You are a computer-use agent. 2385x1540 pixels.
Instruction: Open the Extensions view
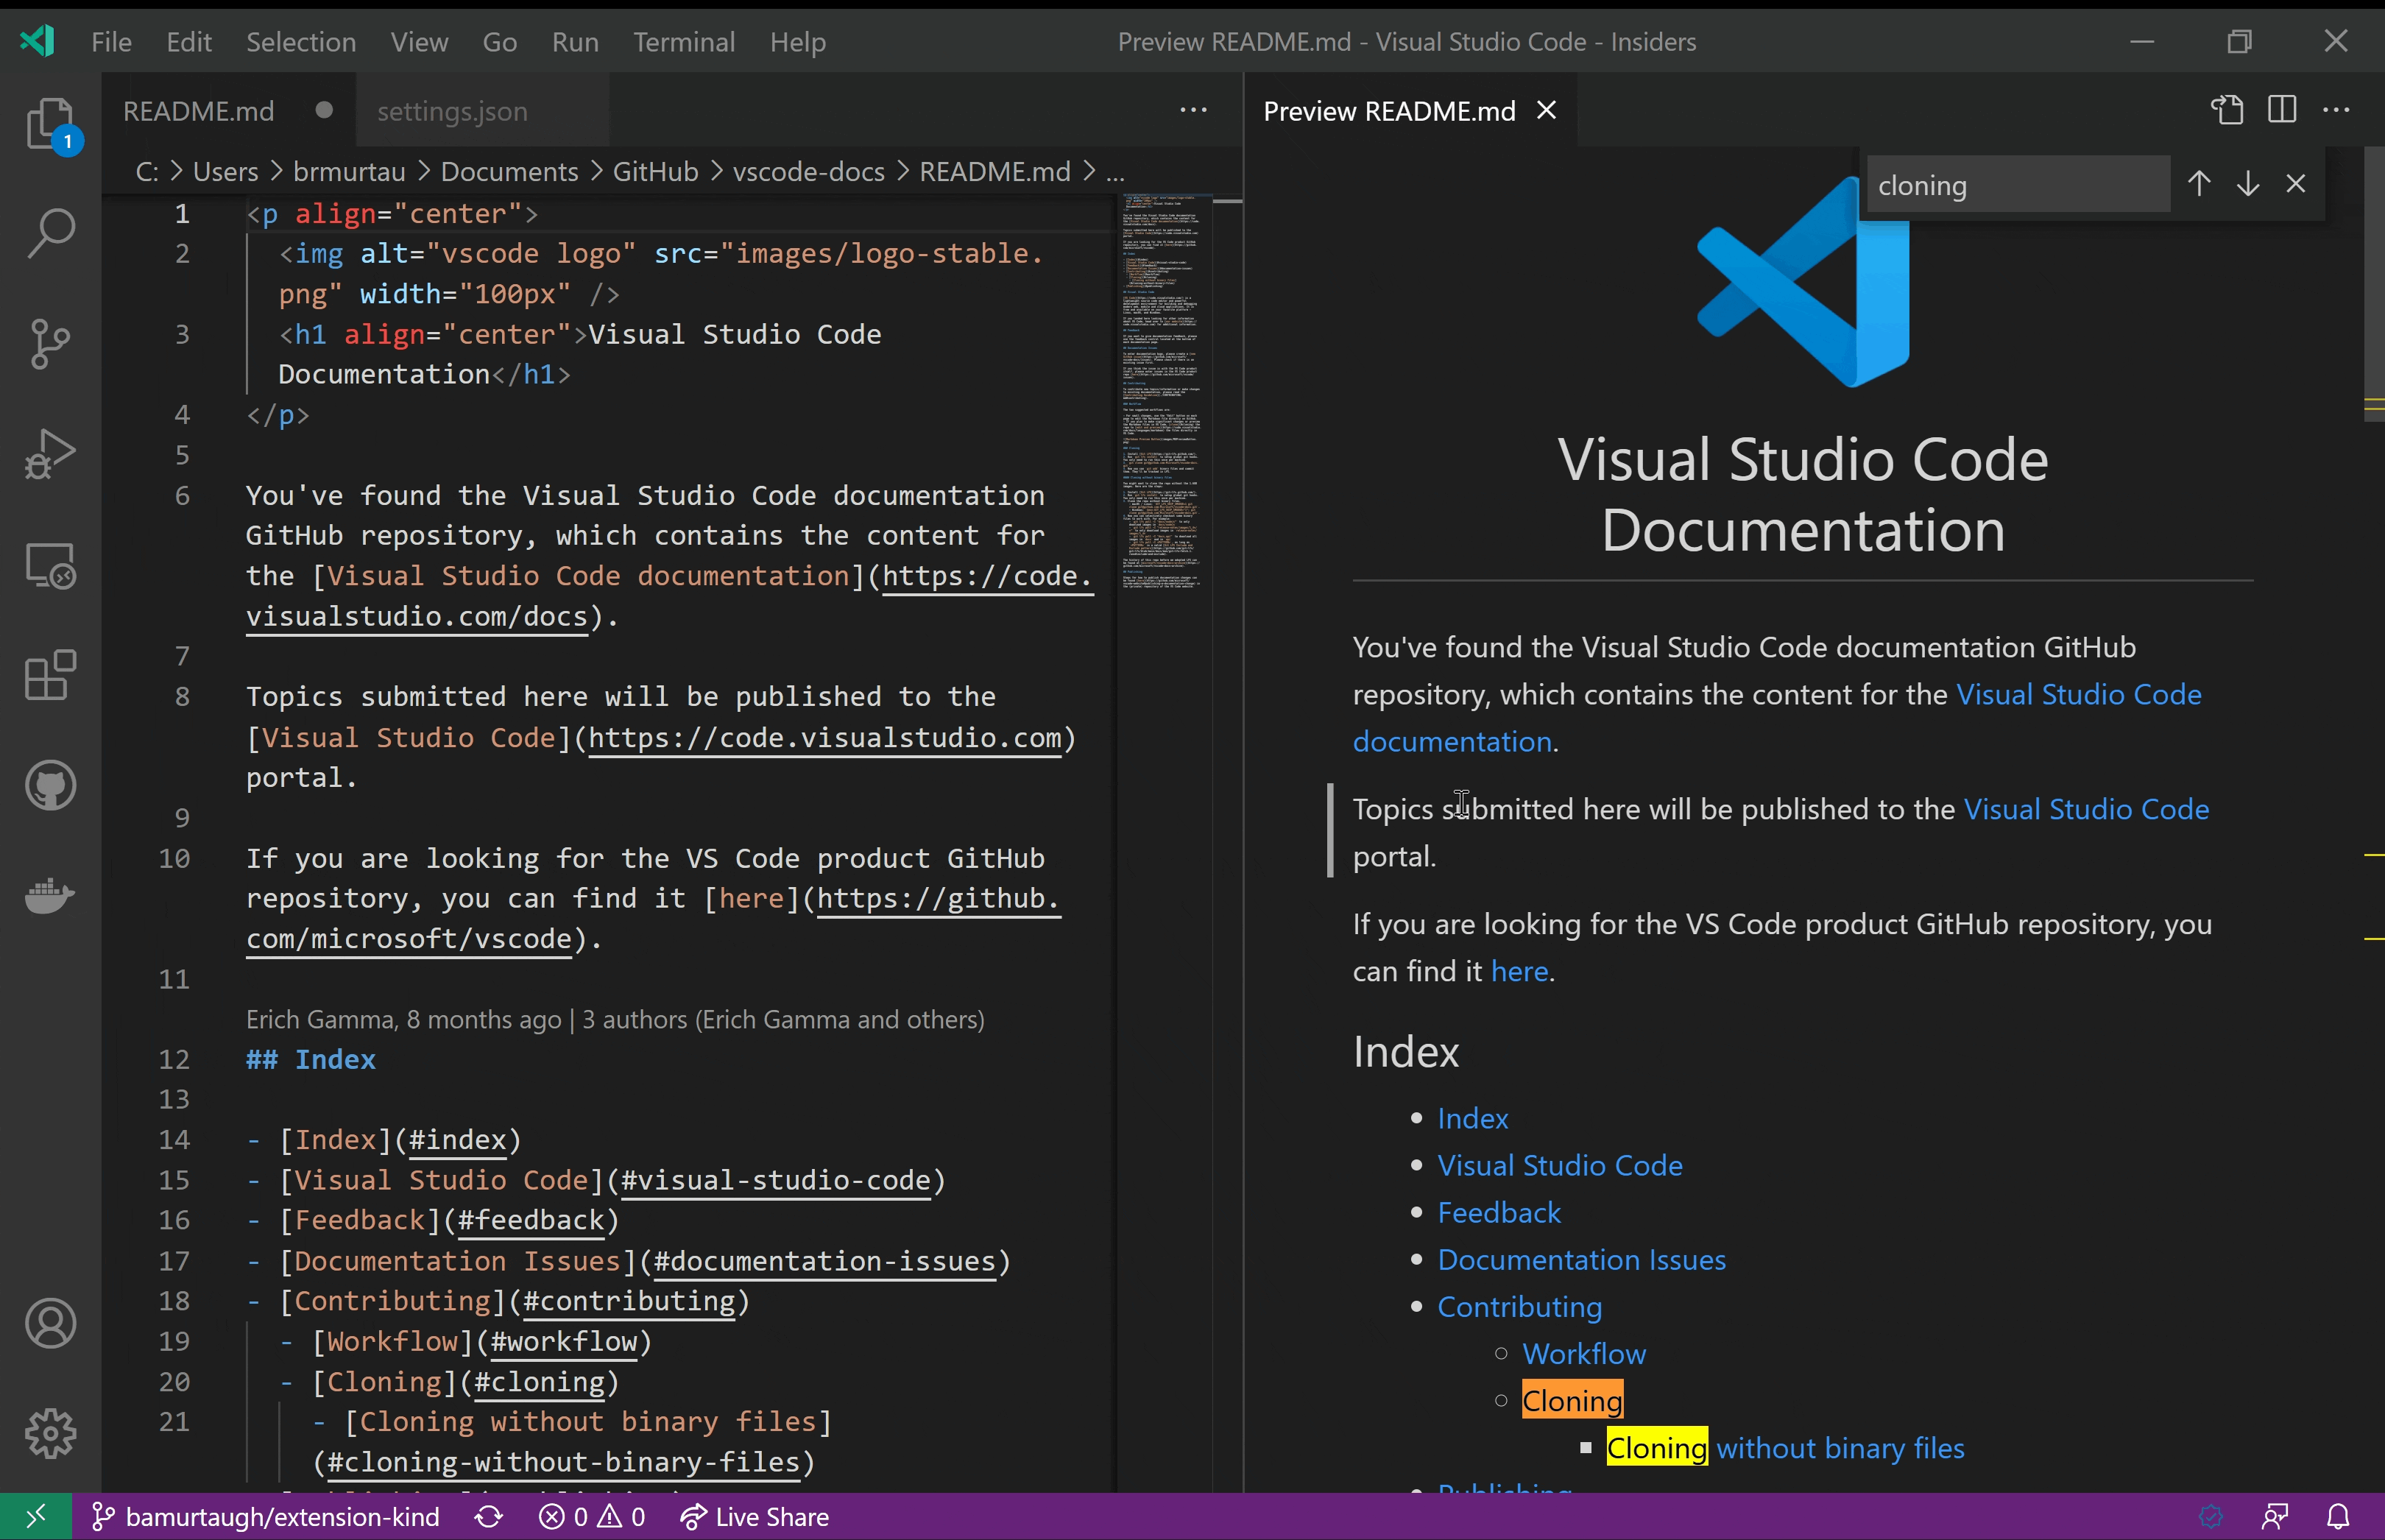click(50, 675)
